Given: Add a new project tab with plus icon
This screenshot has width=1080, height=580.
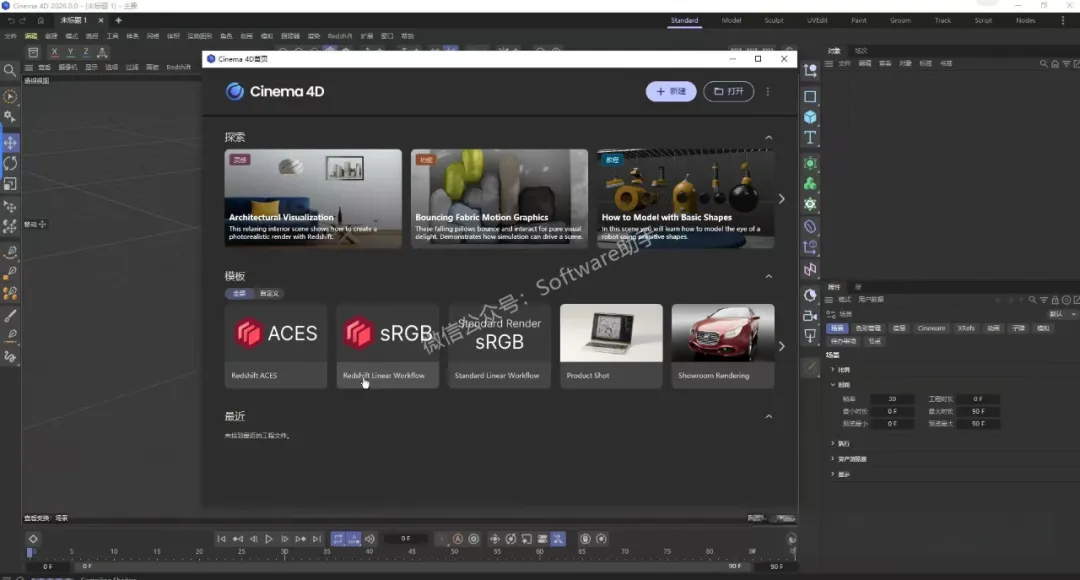Looking at the screenshot, I should click(x=118, y=21).
